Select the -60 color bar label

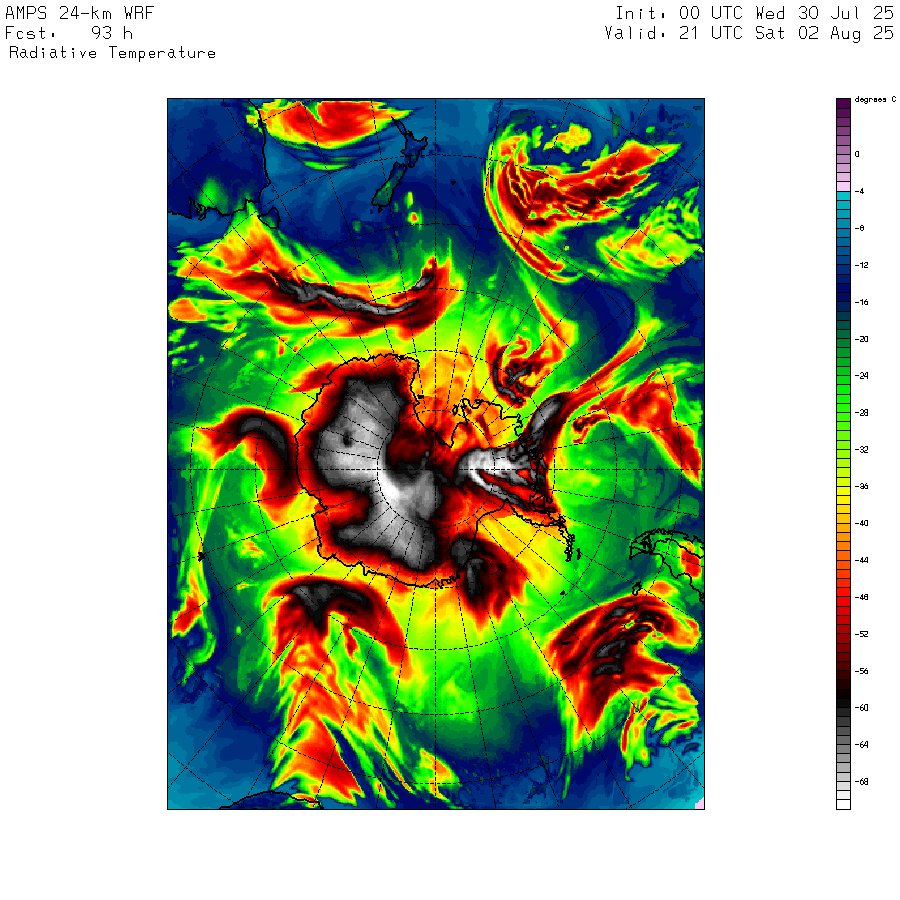[862, 708]
